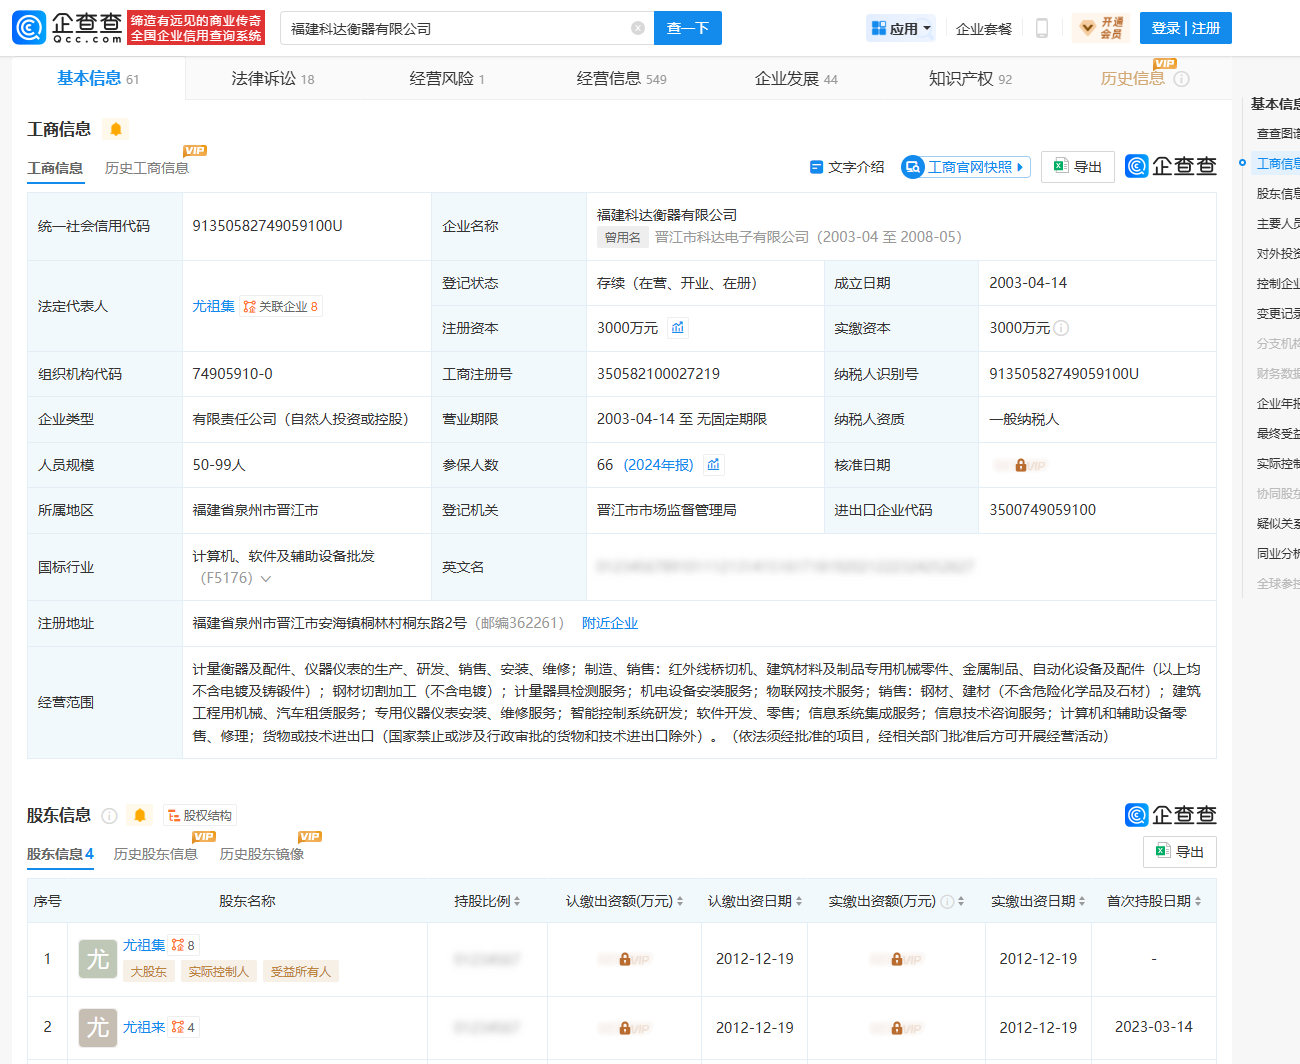The height and width of the screenshot is (1064, 1300).
Task: Open the 知识产权 tab
Action: [969, 79]
